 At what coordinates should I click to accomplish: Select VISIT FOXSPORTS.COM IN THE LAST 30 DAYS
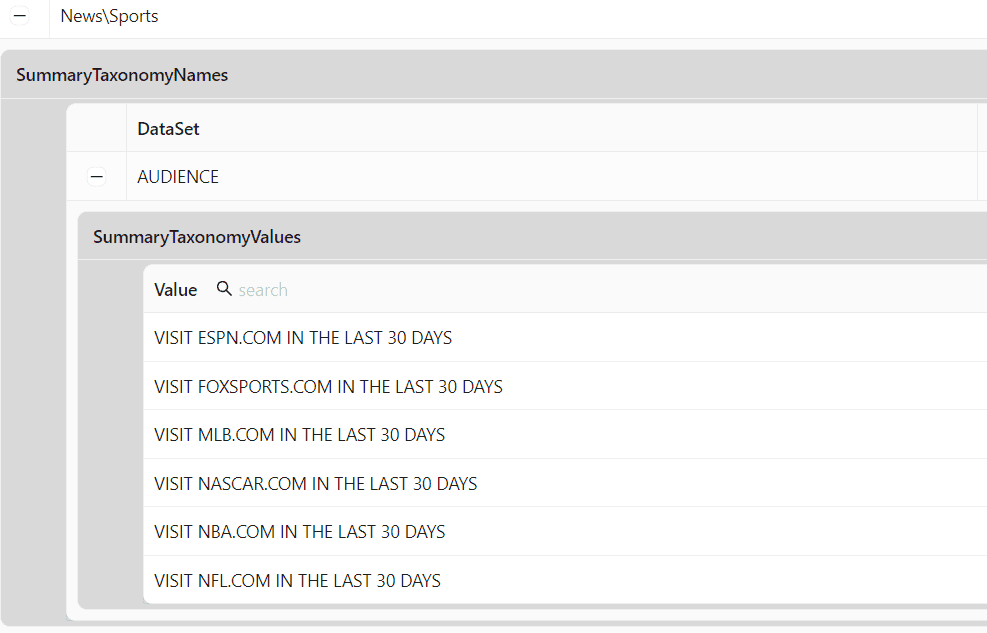[328, 386]
